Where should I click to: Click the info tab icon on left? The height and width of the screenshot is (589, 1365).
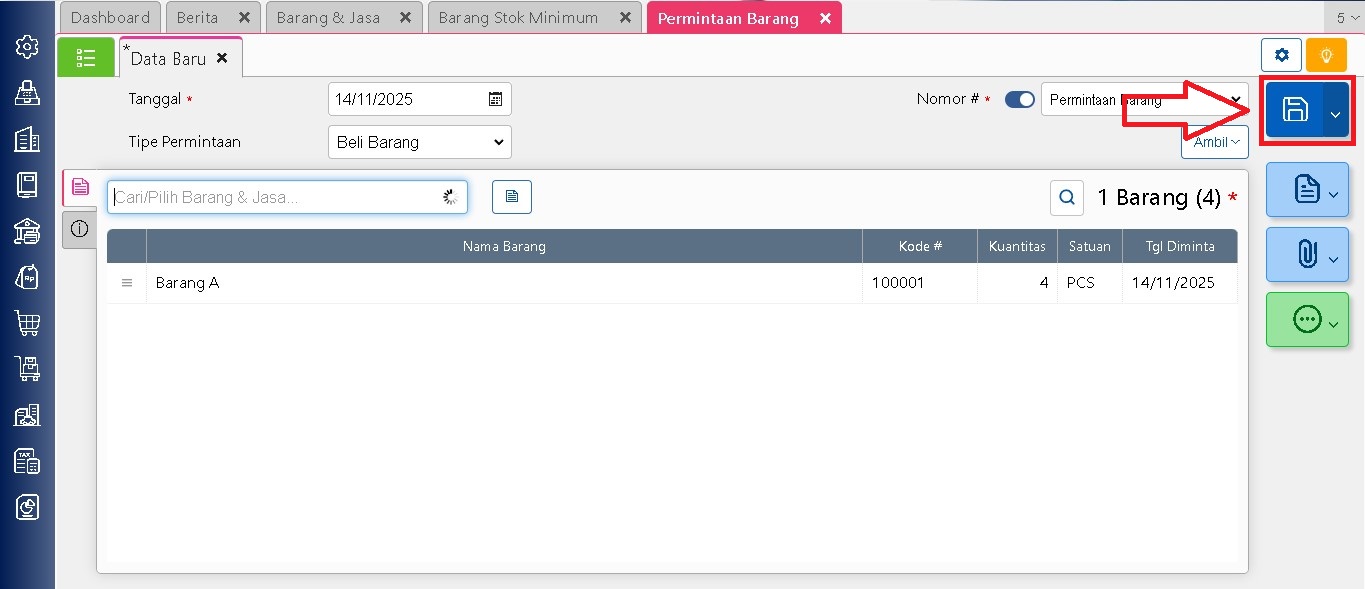click(80, 229)
